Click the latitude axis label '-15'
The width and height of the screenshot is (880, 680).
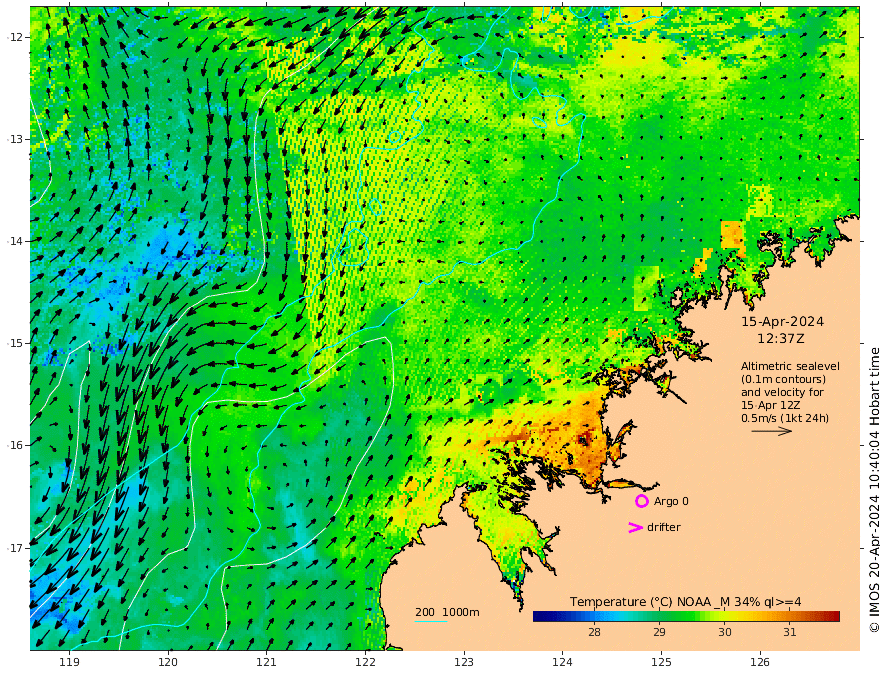click(15, 343)
